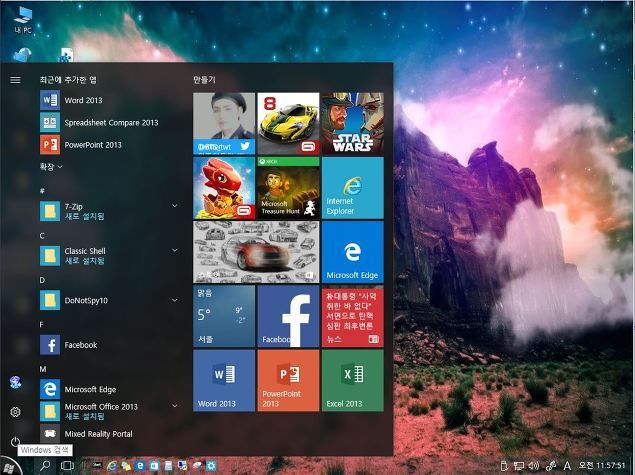
Task: Launch Microsoft Edge from the app list
Action: point(109,389)
